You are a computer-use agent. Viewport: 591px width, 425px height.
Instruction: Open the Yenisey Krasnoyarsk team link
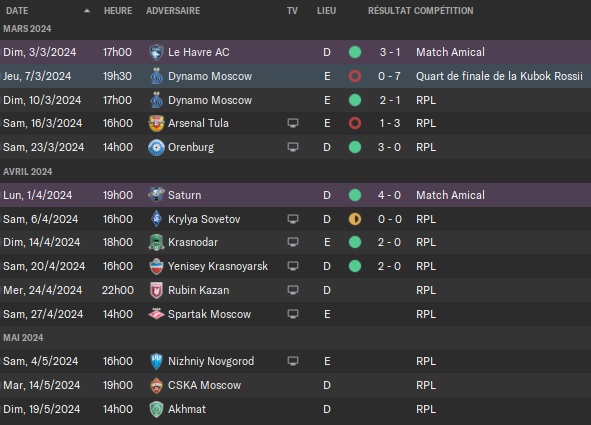pyautogui.click(x=218, y=266)
